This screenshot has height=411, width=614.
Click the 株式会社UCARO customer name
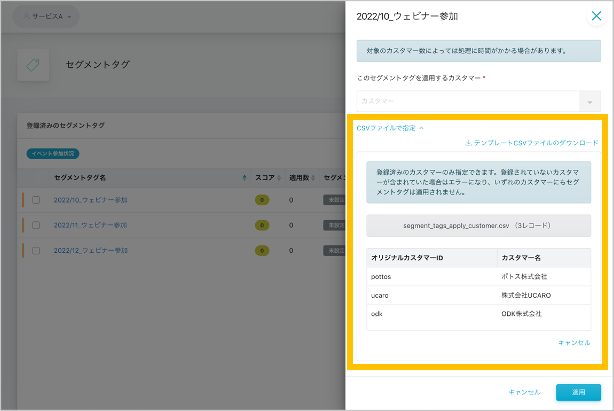click(526, 295)
